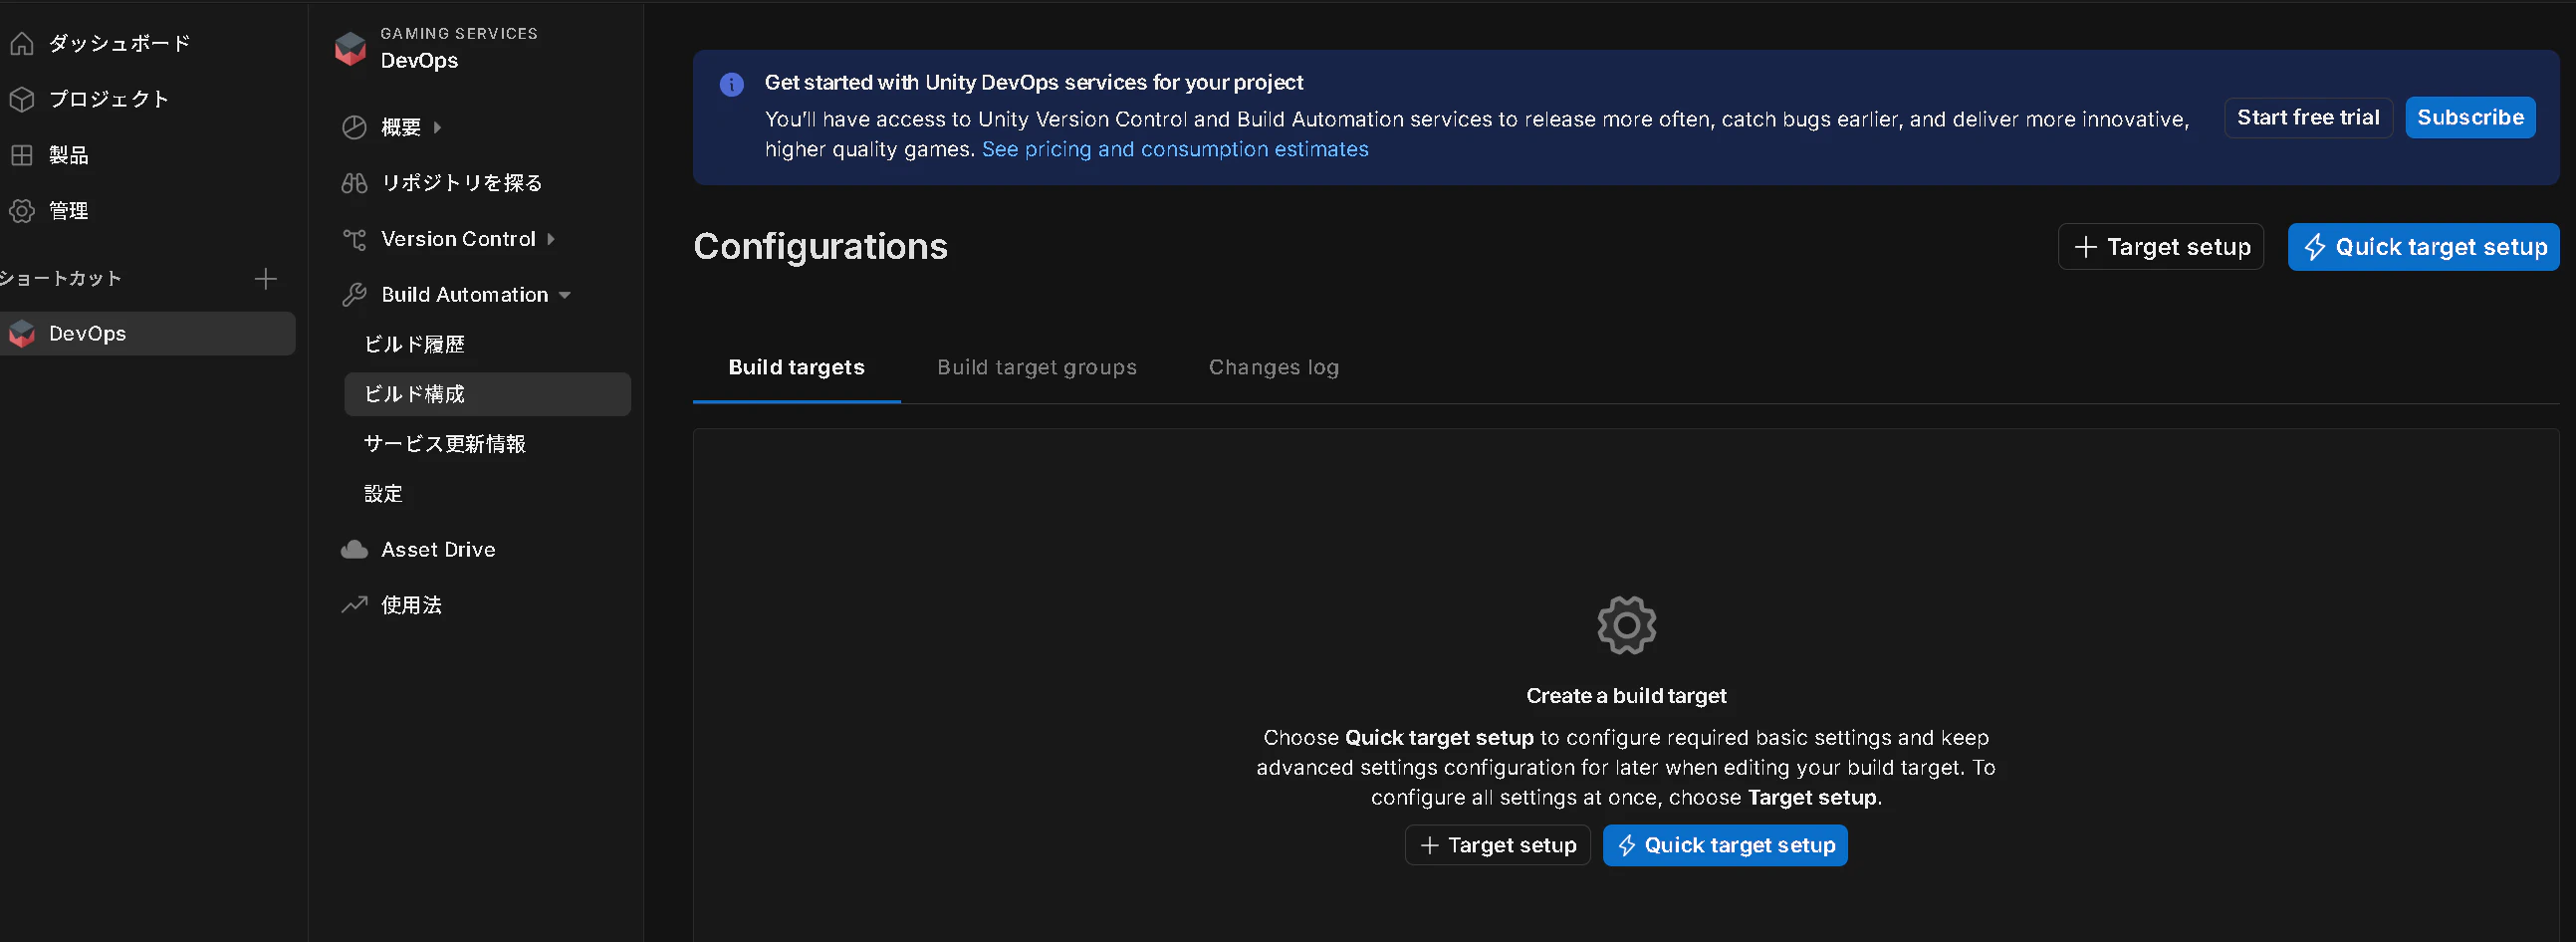
Task: Click the products grid icon
Action: tap(22, 155)
